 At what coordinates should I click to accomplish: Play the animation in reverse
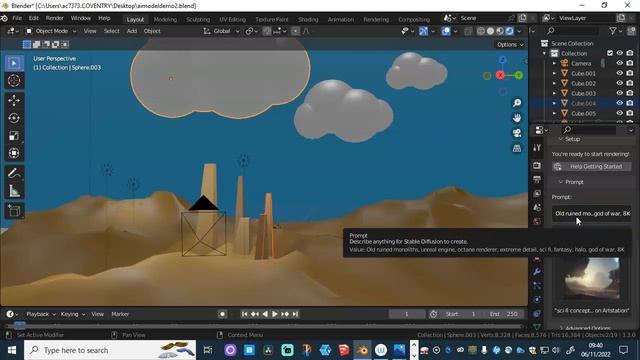click(x=265, y=314)
